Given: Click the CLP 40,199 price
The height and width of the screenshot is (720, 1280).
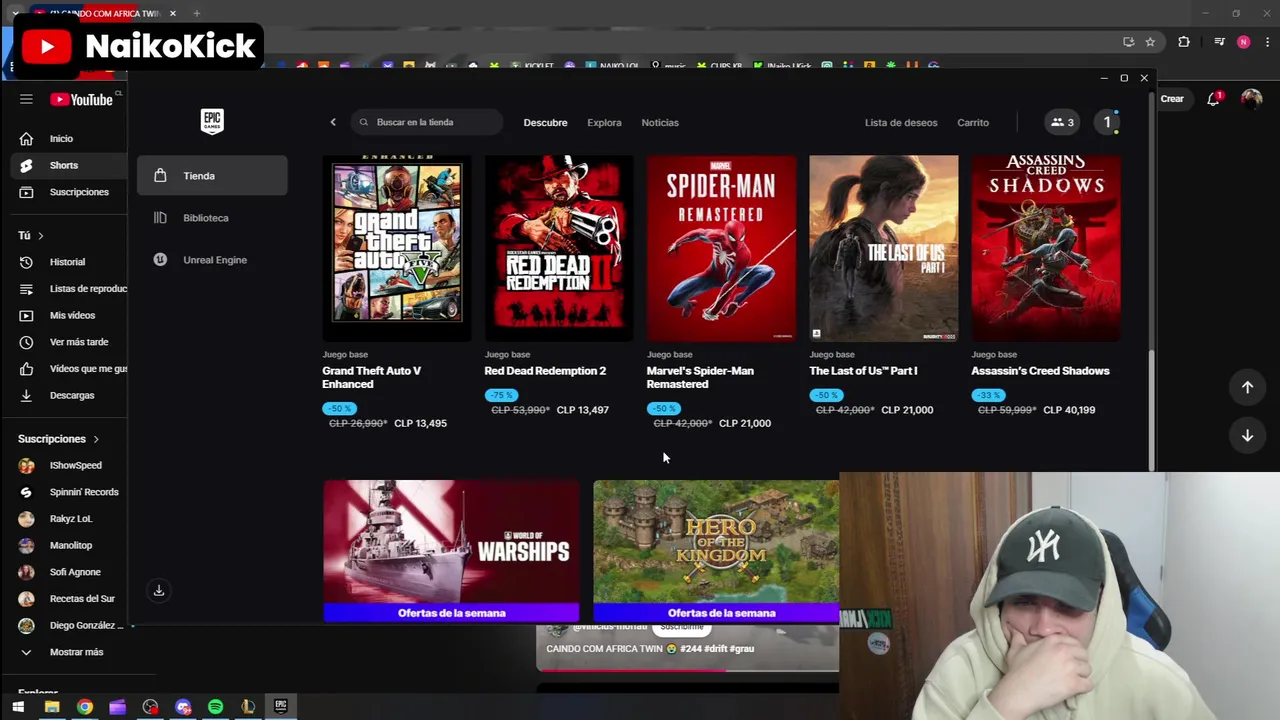Looking at the screenshot, I should [1069, 410].
